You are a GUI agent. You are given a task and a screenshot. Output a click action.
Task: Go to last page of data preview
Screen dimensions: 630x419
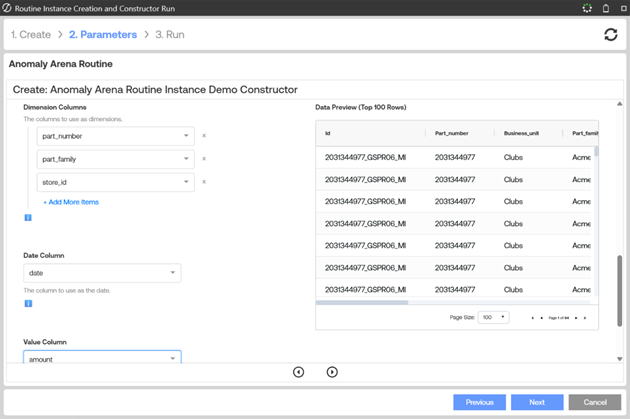(x=585, y=318)
